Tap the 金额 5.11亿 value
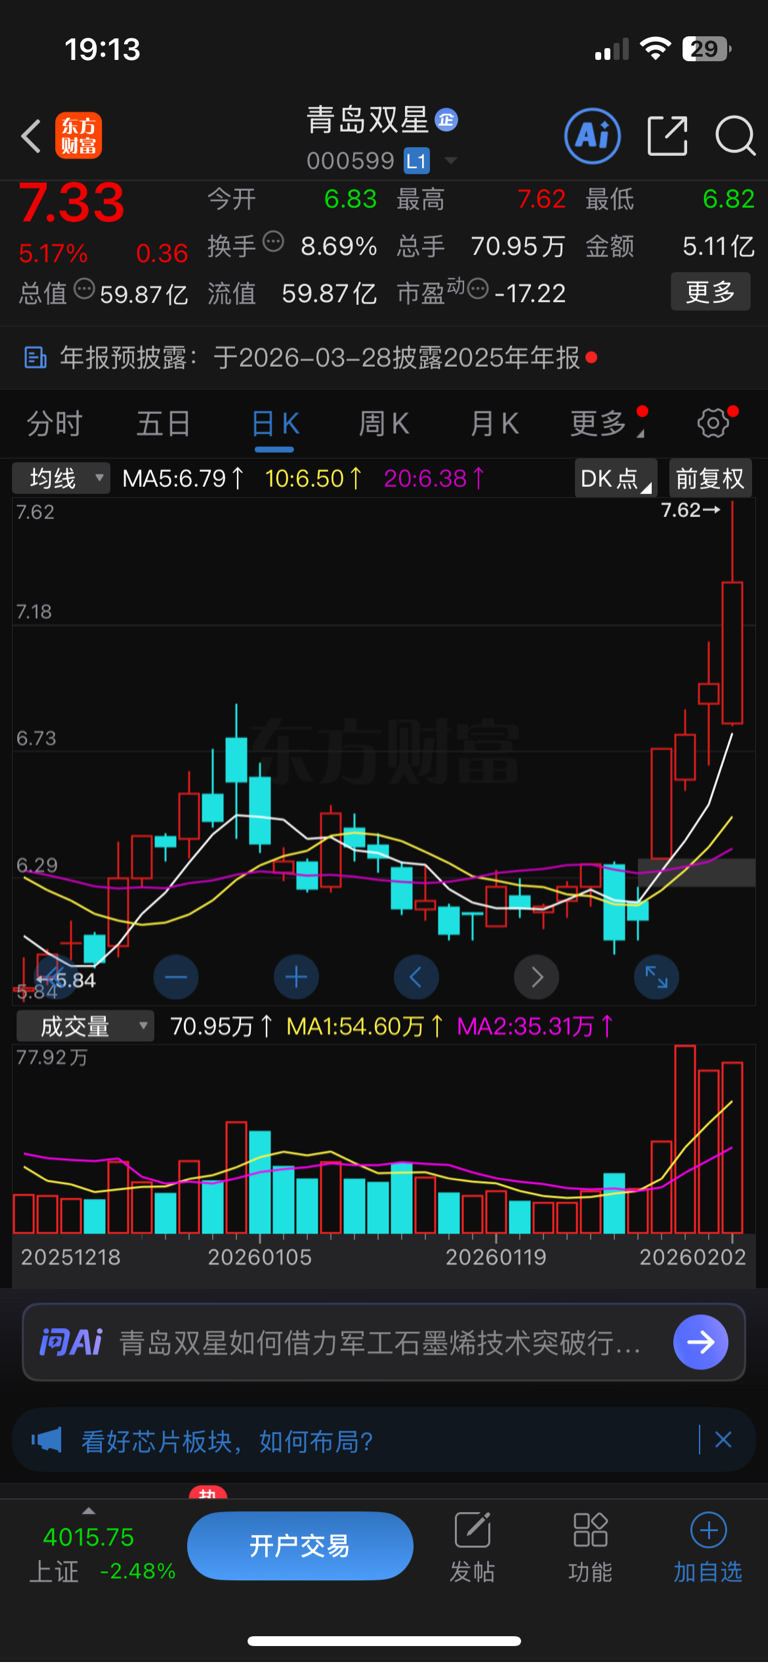Screen dimensions: 768x1663 718,246
